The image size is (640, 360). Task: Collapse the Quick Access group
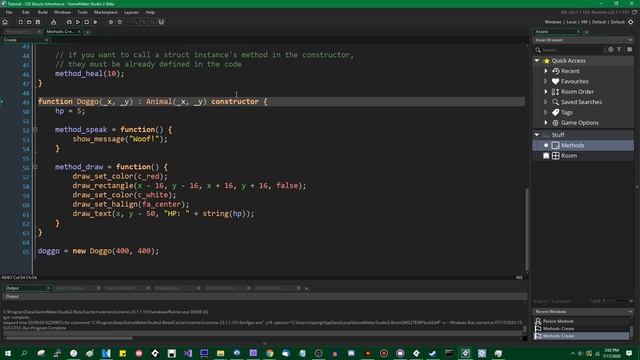coord(537,61)
